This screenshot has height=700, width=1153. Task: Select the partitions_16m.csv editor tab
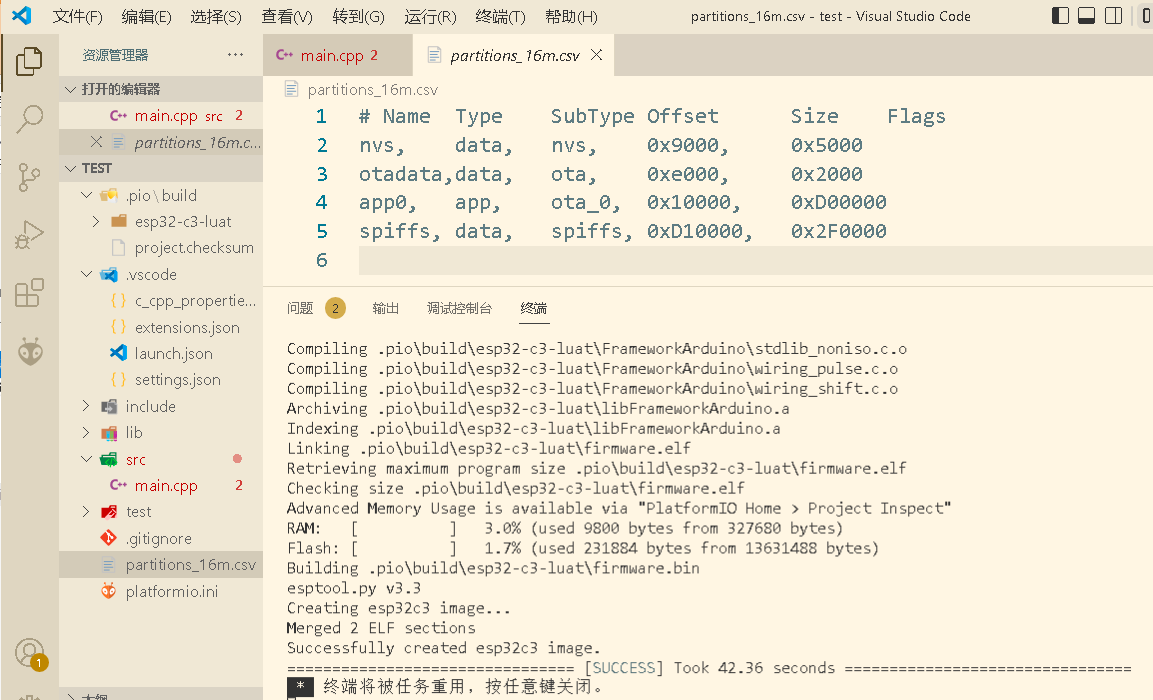click(x=514, y=55)
